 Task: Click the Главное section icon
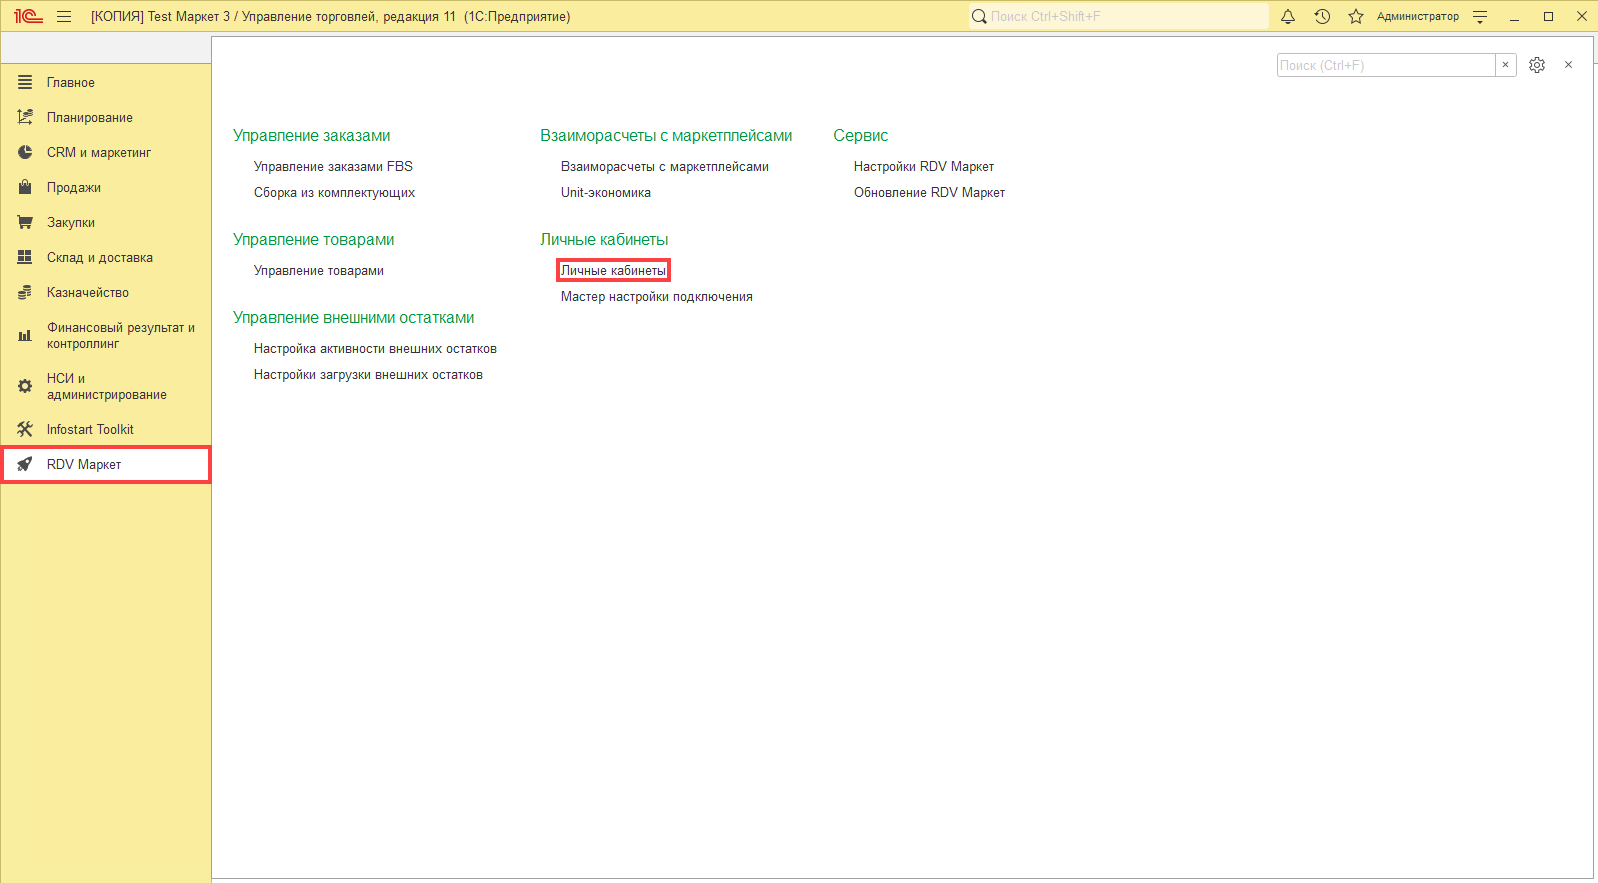coord(25,82)
